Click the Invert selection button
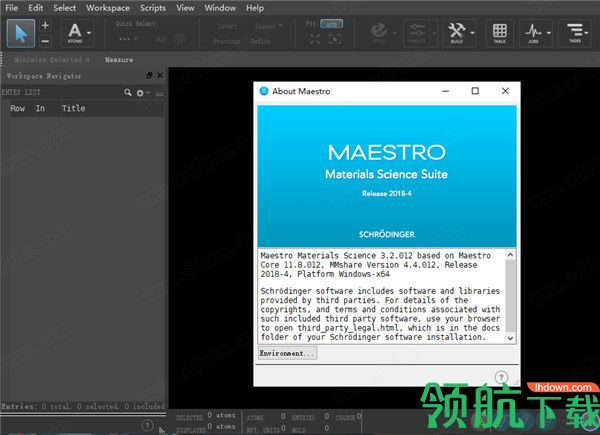The width and height of the screenshot is (600, 435). (x=227, y=26)
